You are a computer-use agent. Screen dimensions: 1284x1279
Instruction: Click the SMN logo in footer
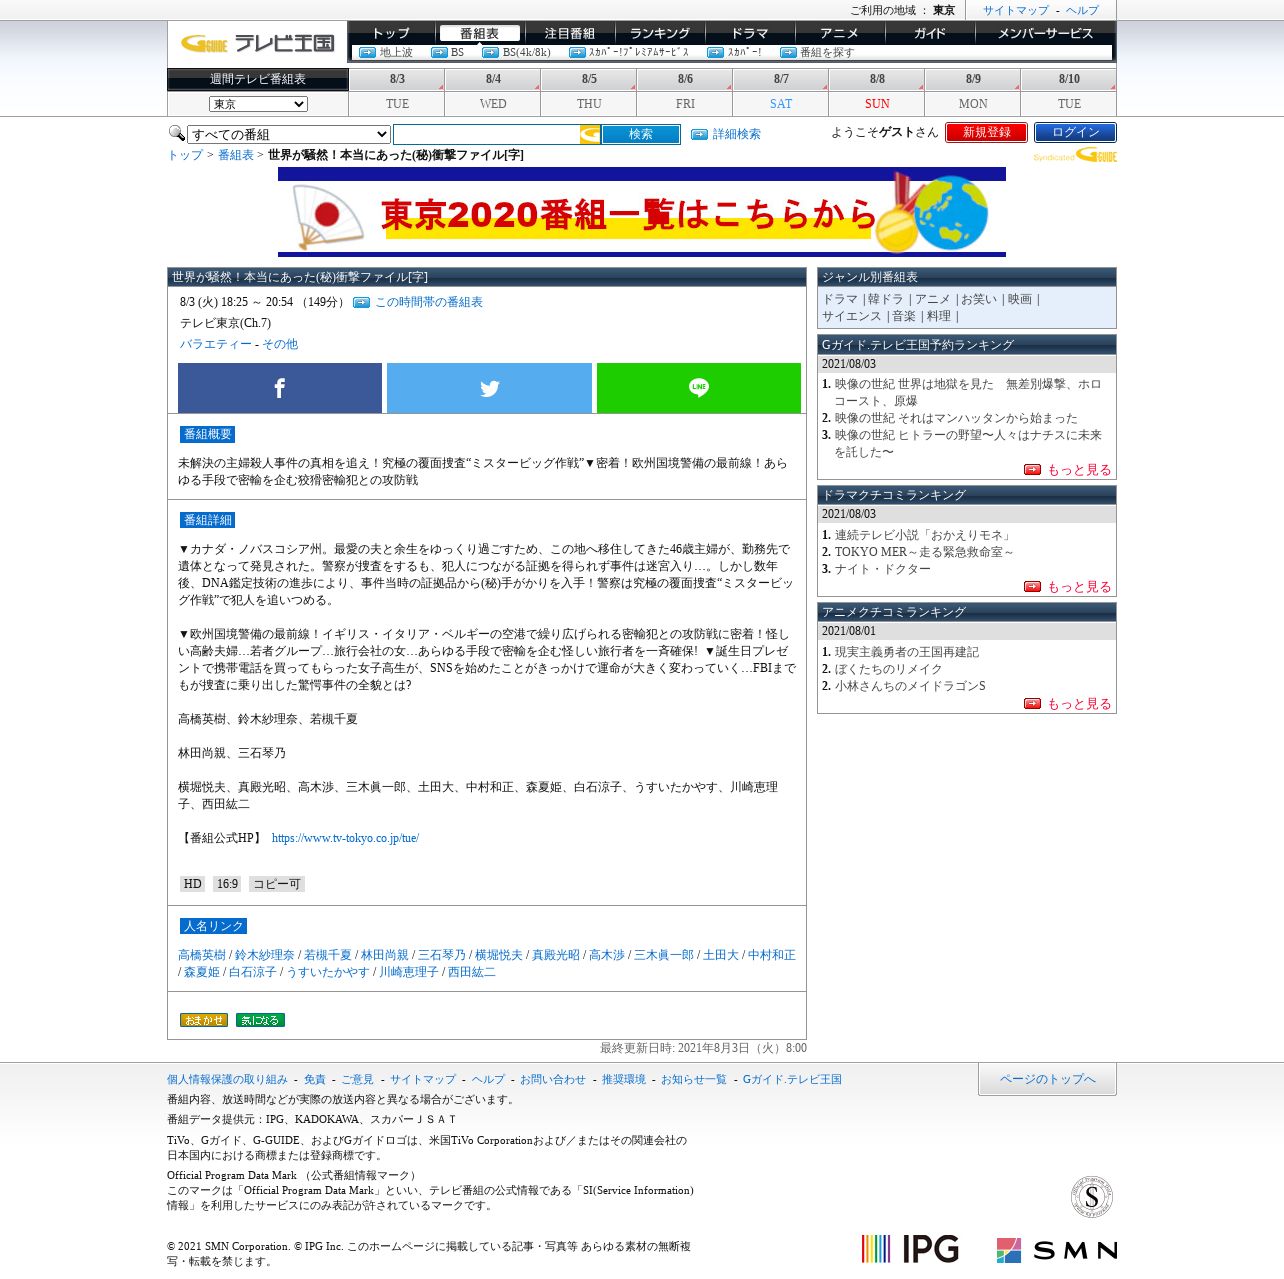[x=1056, y=1250]
